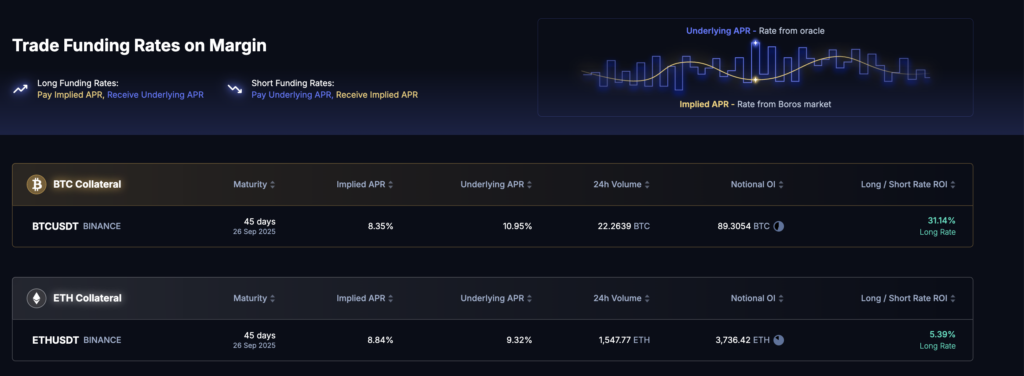Screen dimensions: 1024x376
Task: Sort BTC table by Implied APR
Action: pyautogui.click(x=365, y=185)
